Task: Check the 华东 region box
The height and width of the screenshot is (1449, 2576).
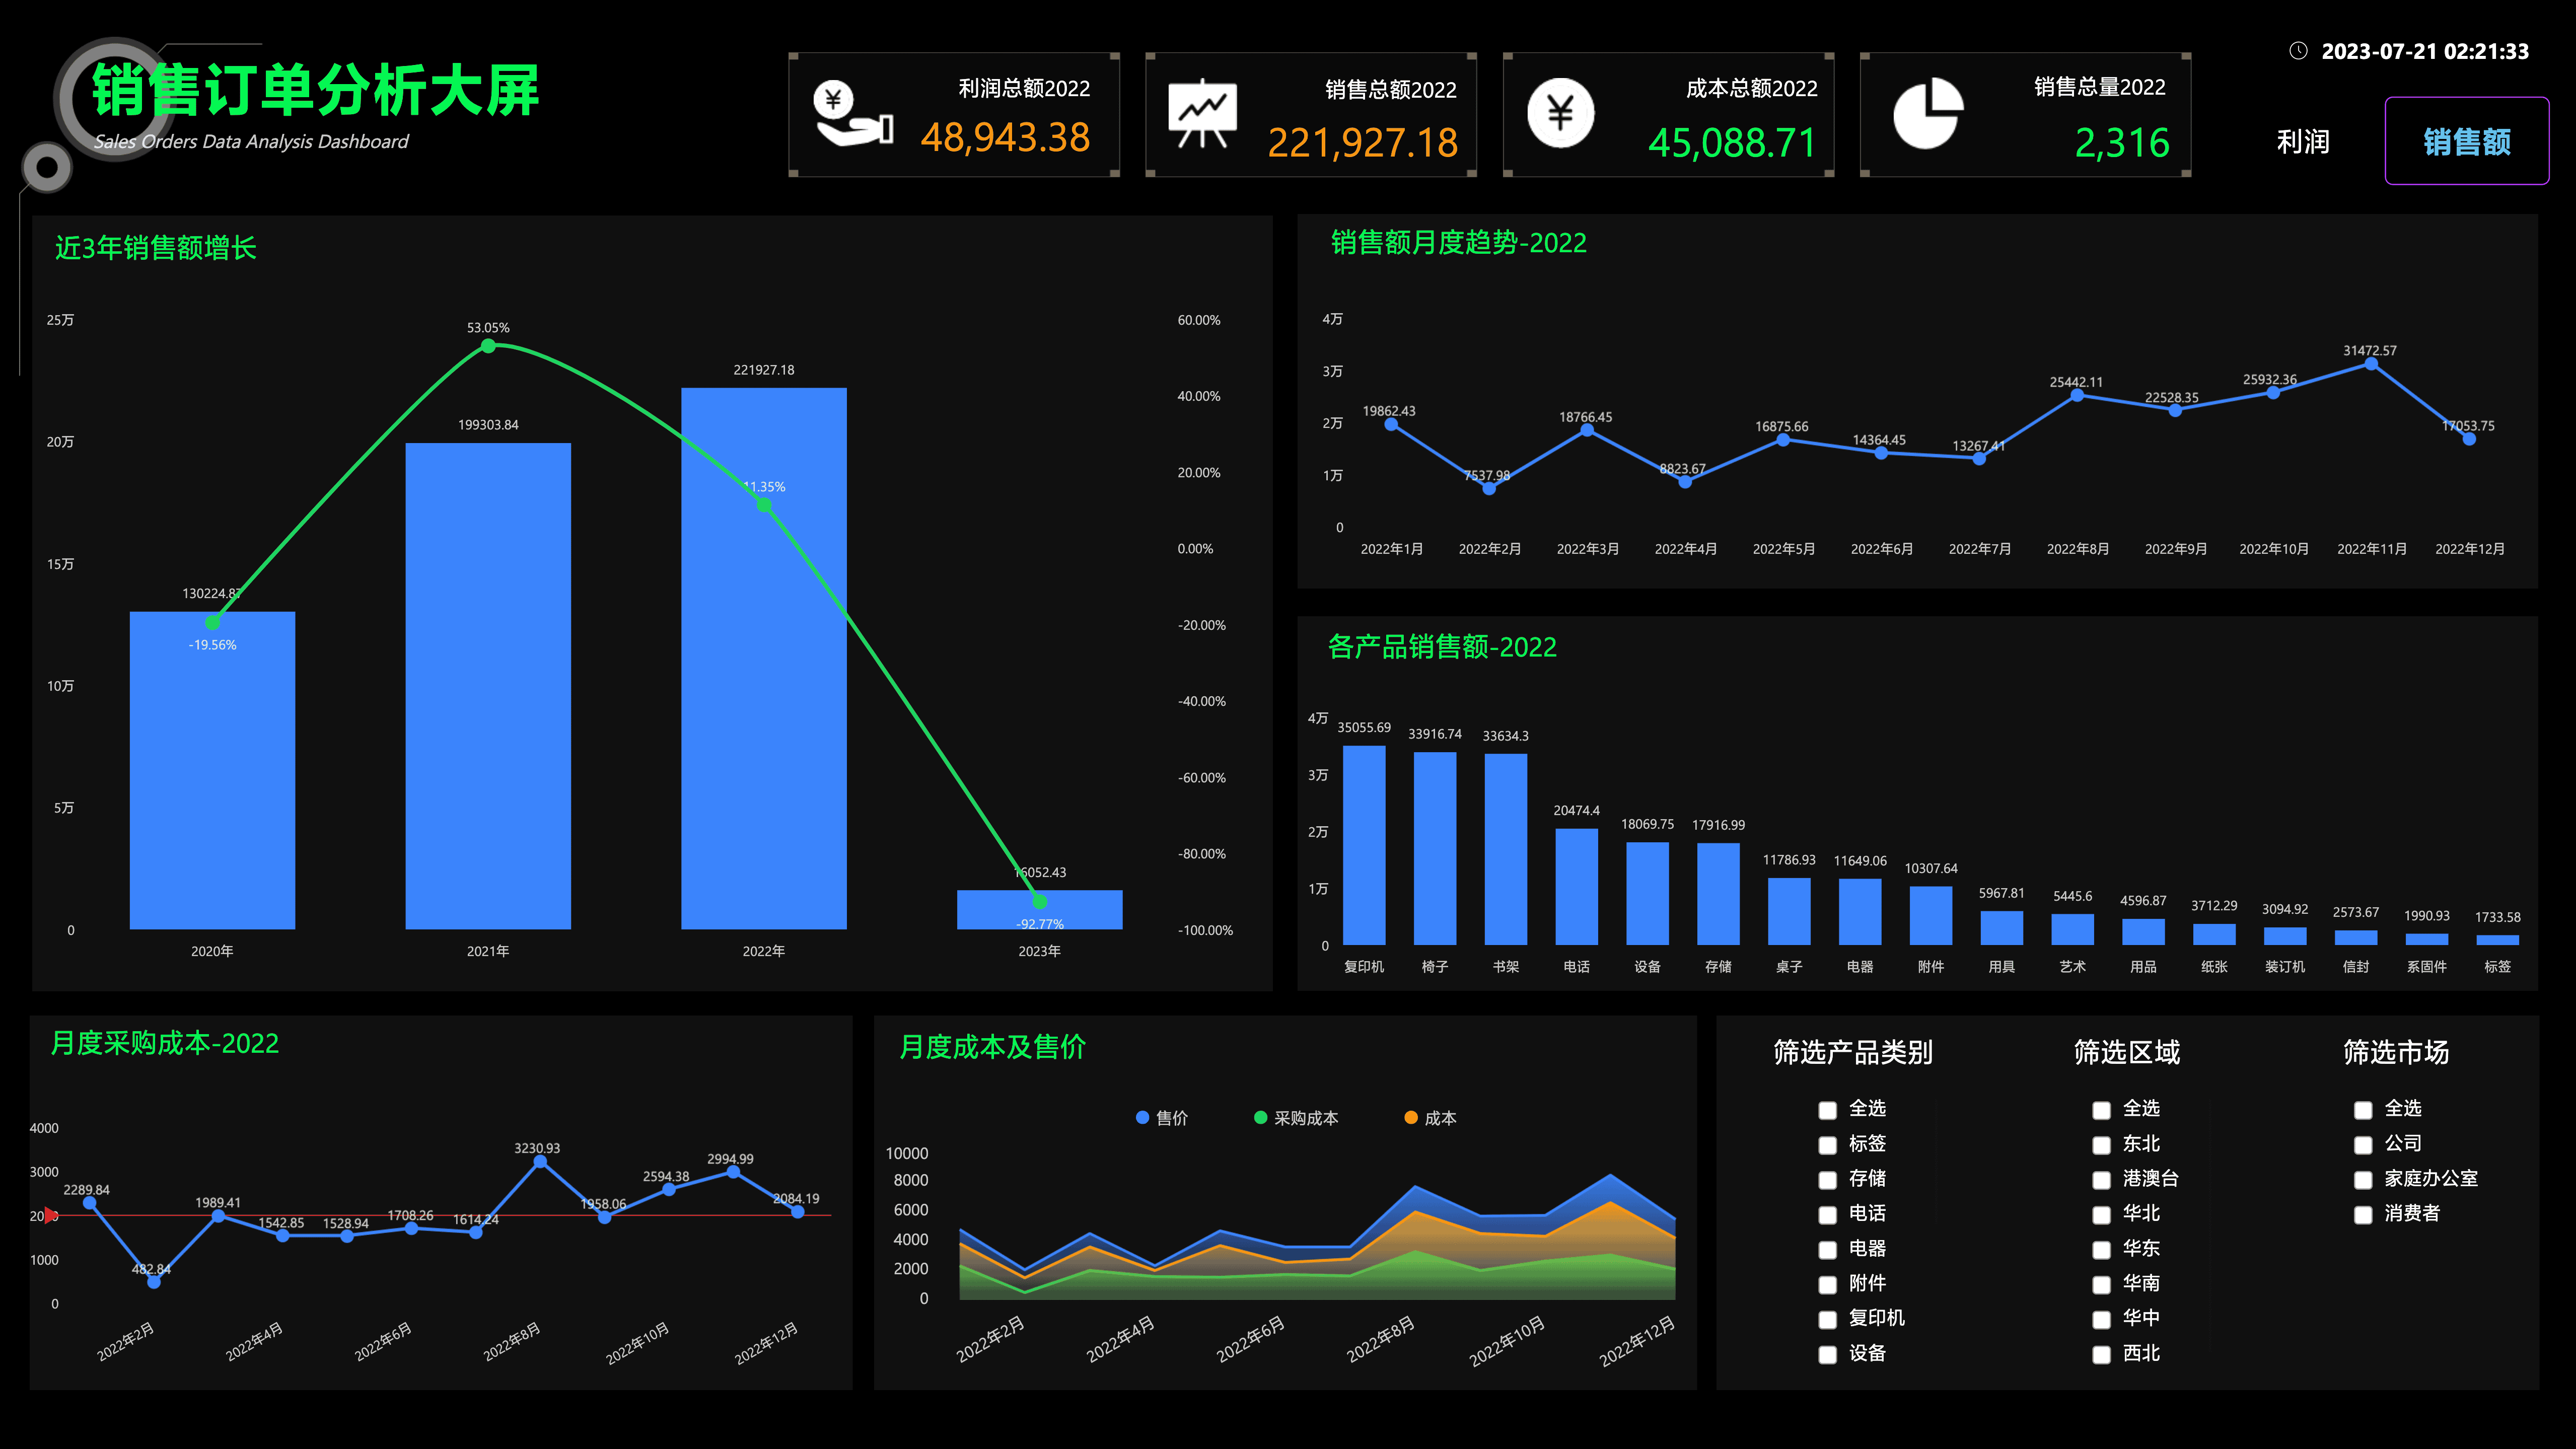Action: point(2101,1250)
